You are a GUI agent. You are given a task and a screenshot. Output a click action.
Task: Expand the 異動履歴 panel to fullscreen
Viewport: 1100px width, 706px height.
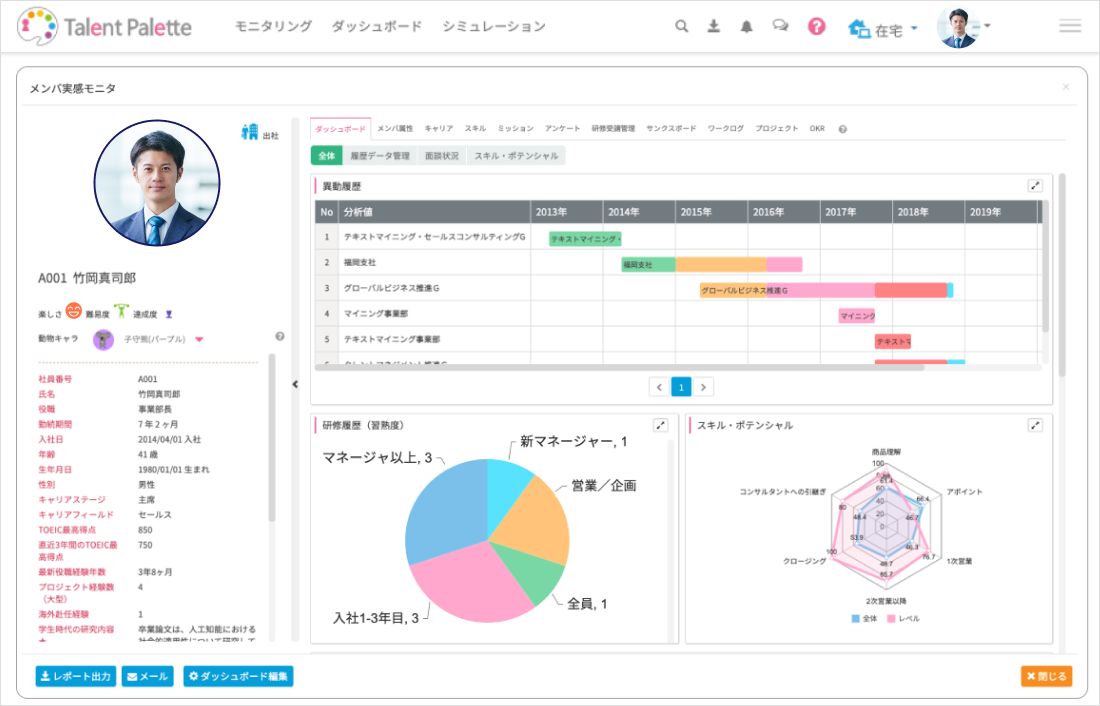(1035, 186)
